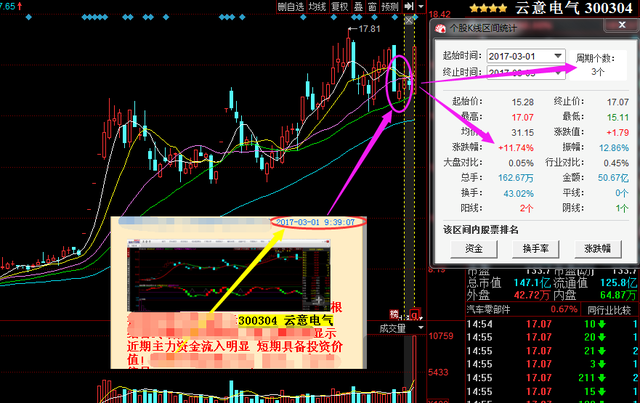The image size is (640, 403).
Task: Click the 窗 toolbar button
Action: point(372,7)
